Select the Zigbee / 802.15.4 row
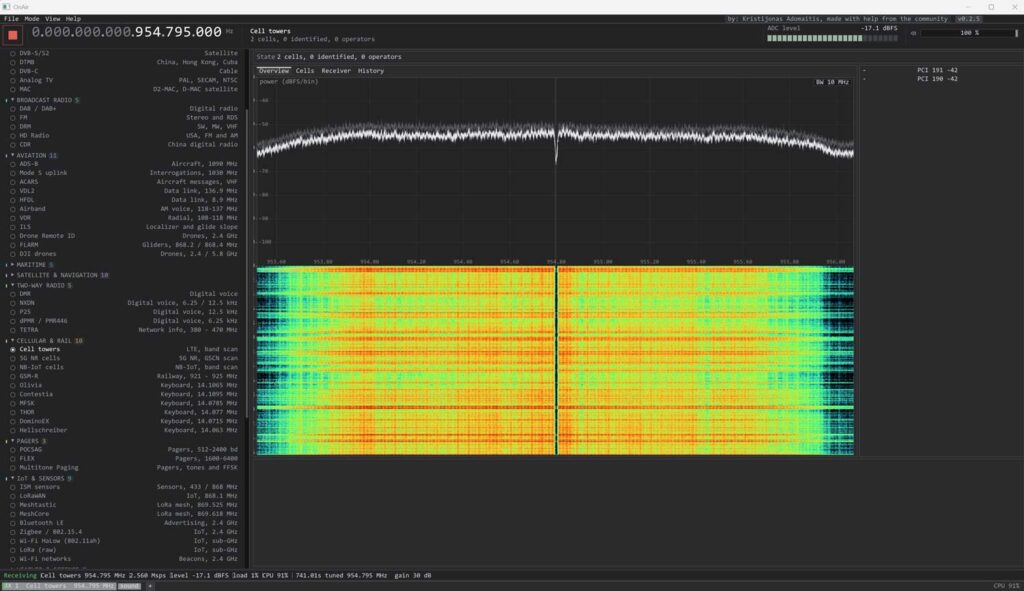The height and width of the screenshot is (591, 1024). click(x=124, y=532)
